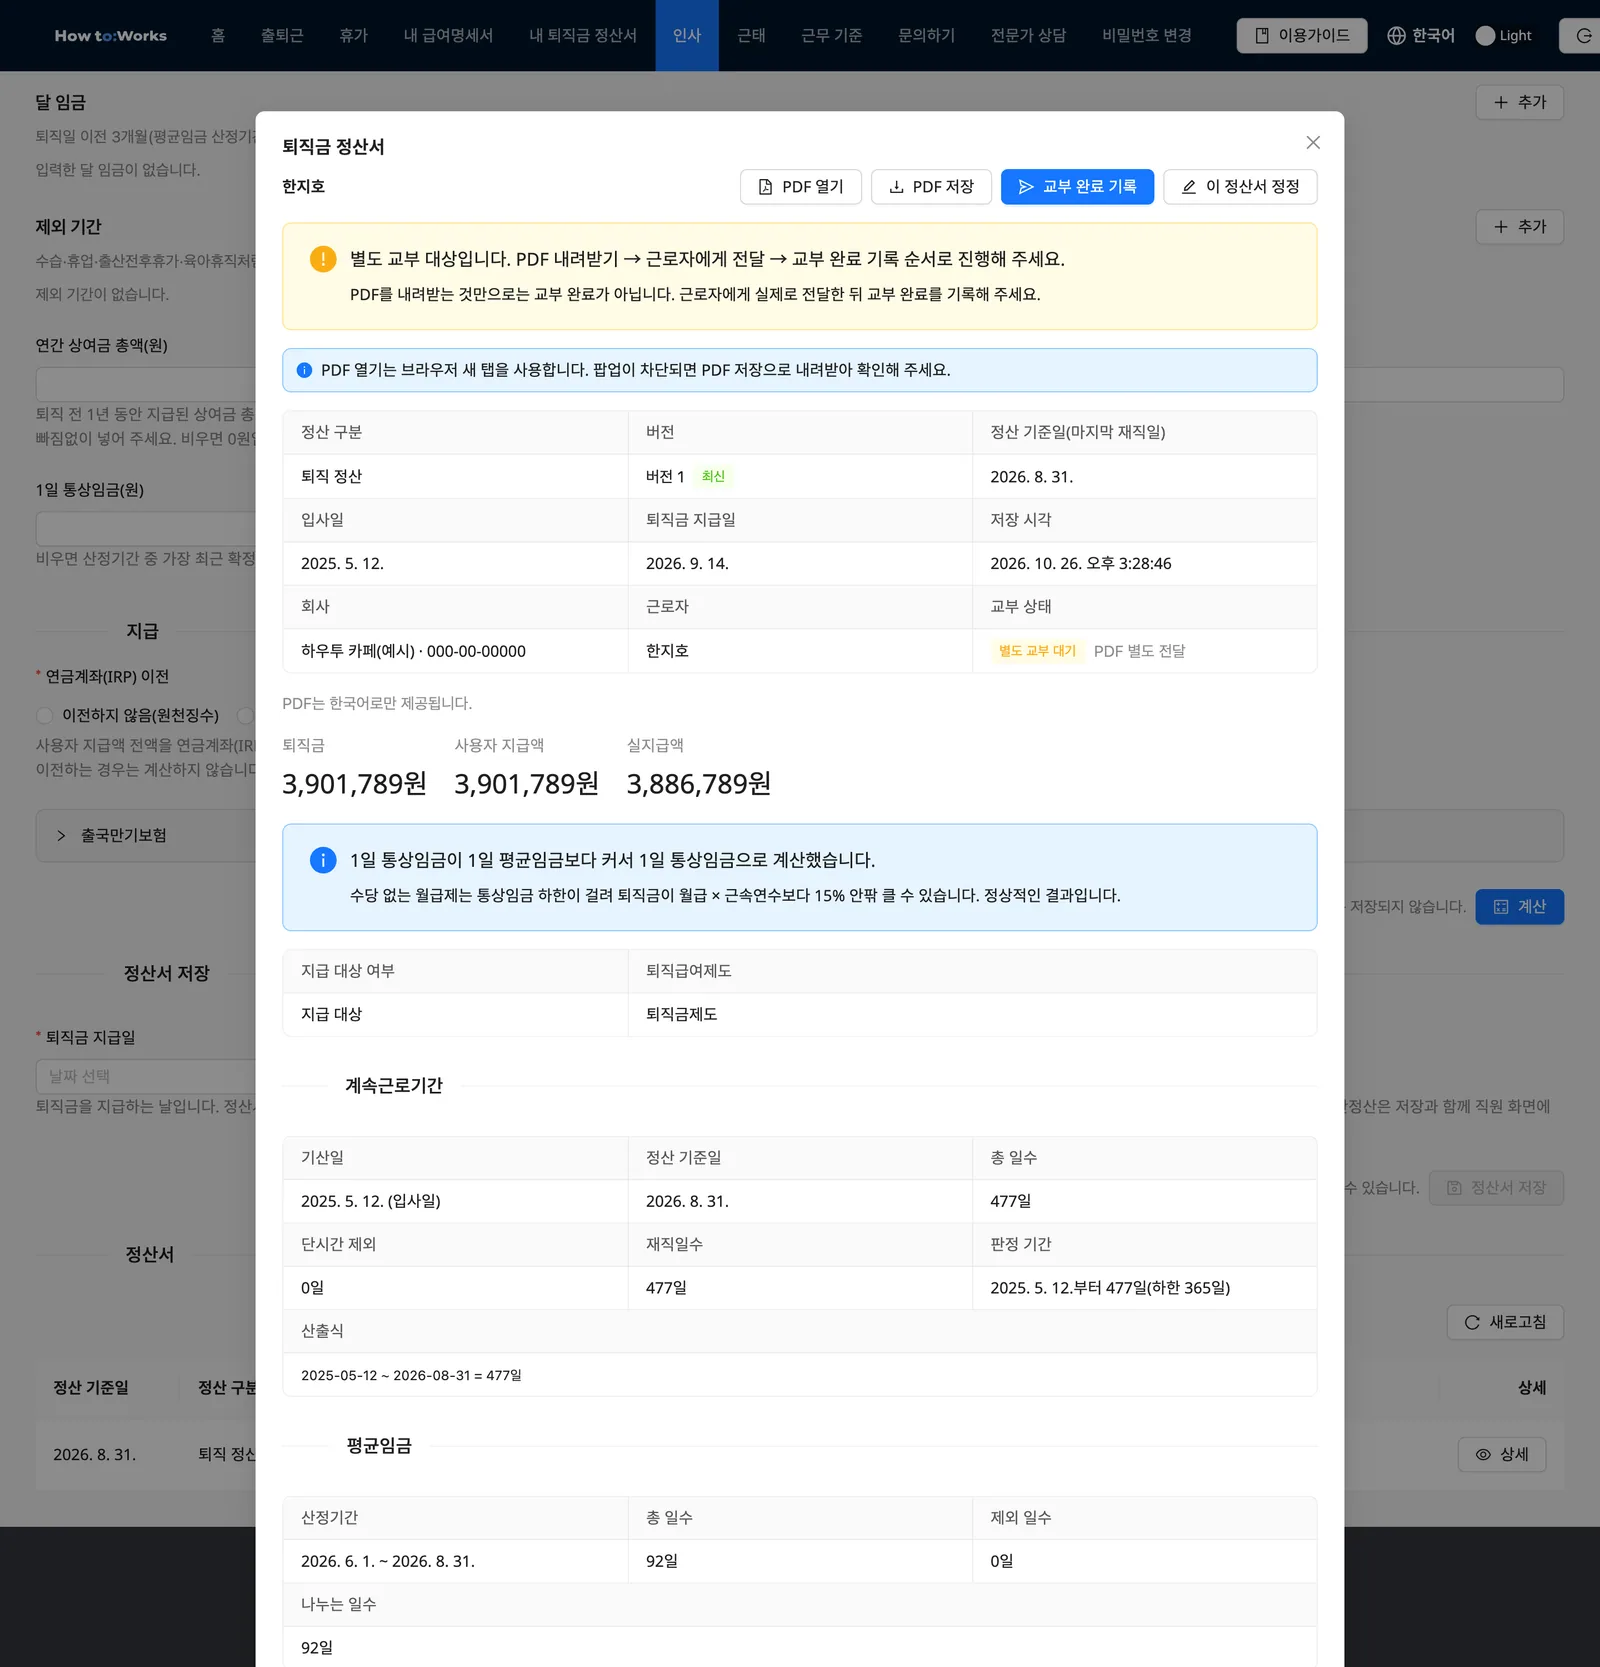The width and height of the screenshot is (1600, 1667).
Task: Click the 새로고침 refresh button
Action: (x=1505, y=1322)
